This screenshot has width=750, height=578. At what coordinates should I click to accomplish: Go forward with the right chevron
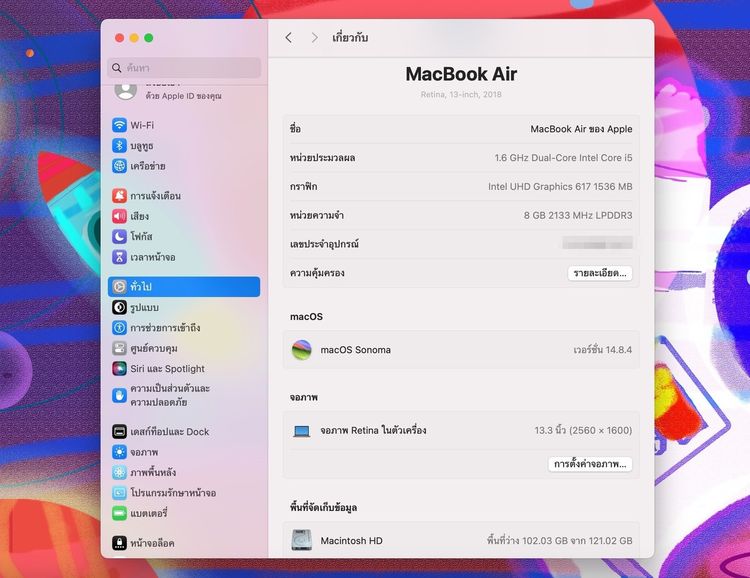coord(314,37)
